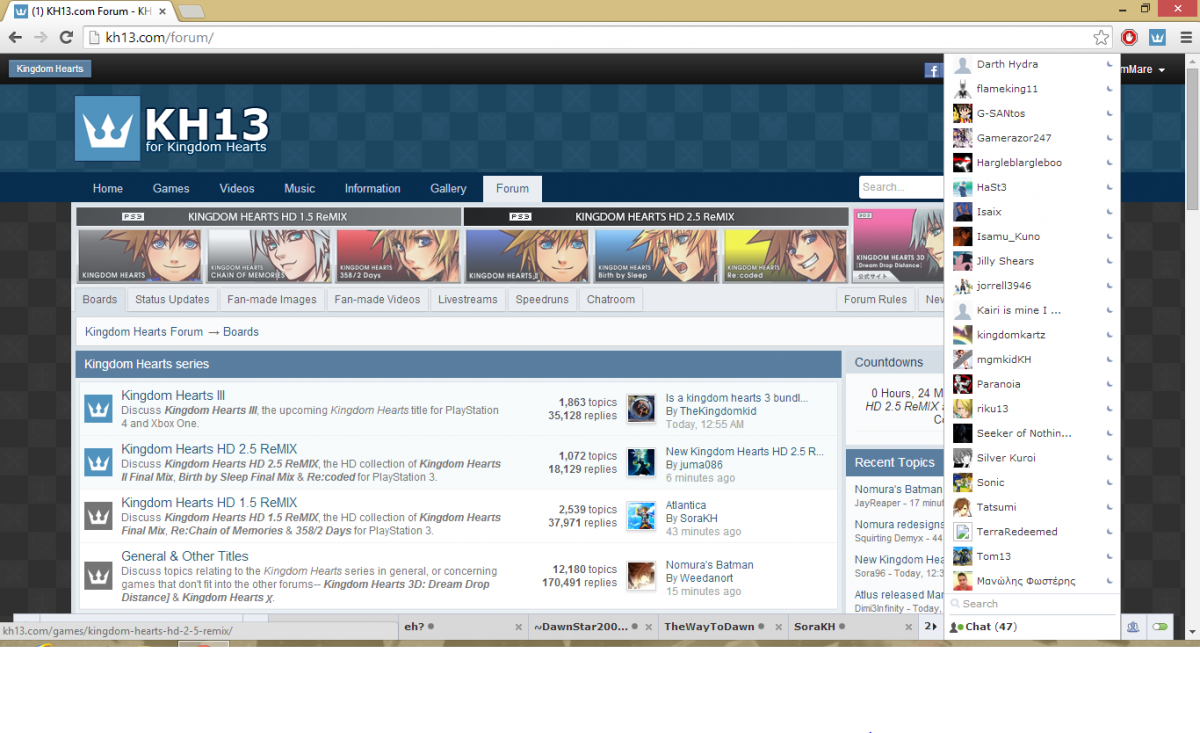Click SoraKH's avatar next to Atlantica
1200x733 pixels.
(x=641, y=516)
